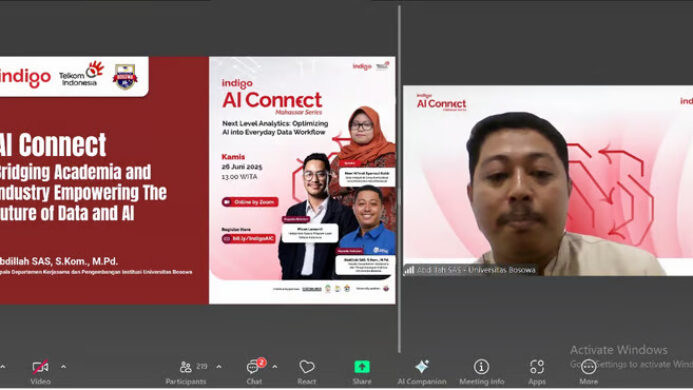Expand the video options caret
The width and height of the screenshot is (693, 390).
[x=64, y=367]
